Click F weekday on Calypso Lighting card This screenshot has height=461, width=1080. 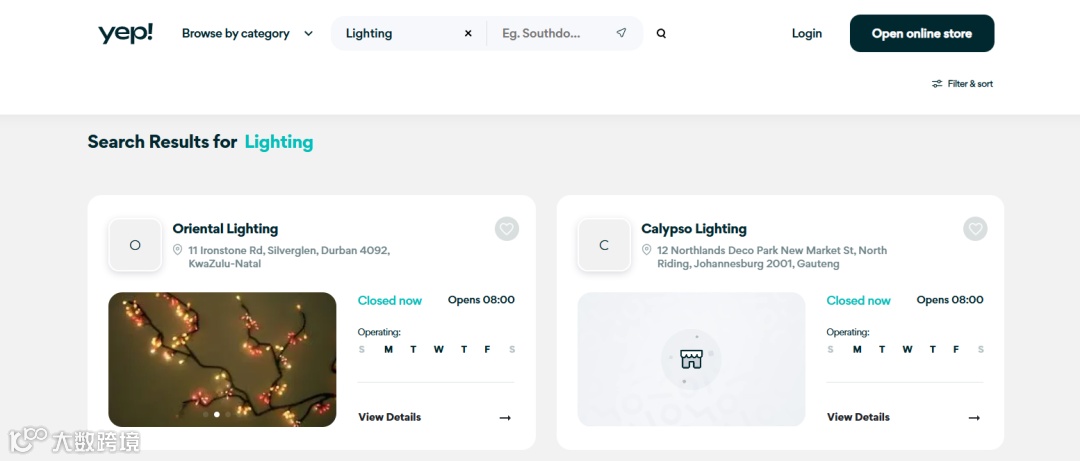[956, 349]
